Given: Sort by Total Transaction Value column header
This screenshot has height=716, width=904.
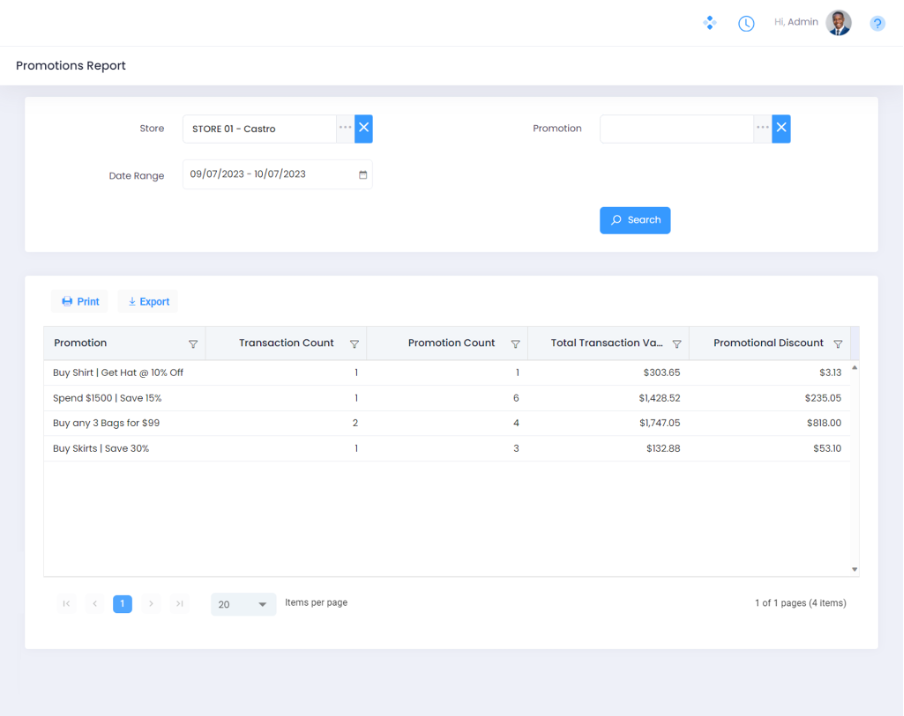Looking at the screenshot, I should pyautogui.click(x=606, y=343).
